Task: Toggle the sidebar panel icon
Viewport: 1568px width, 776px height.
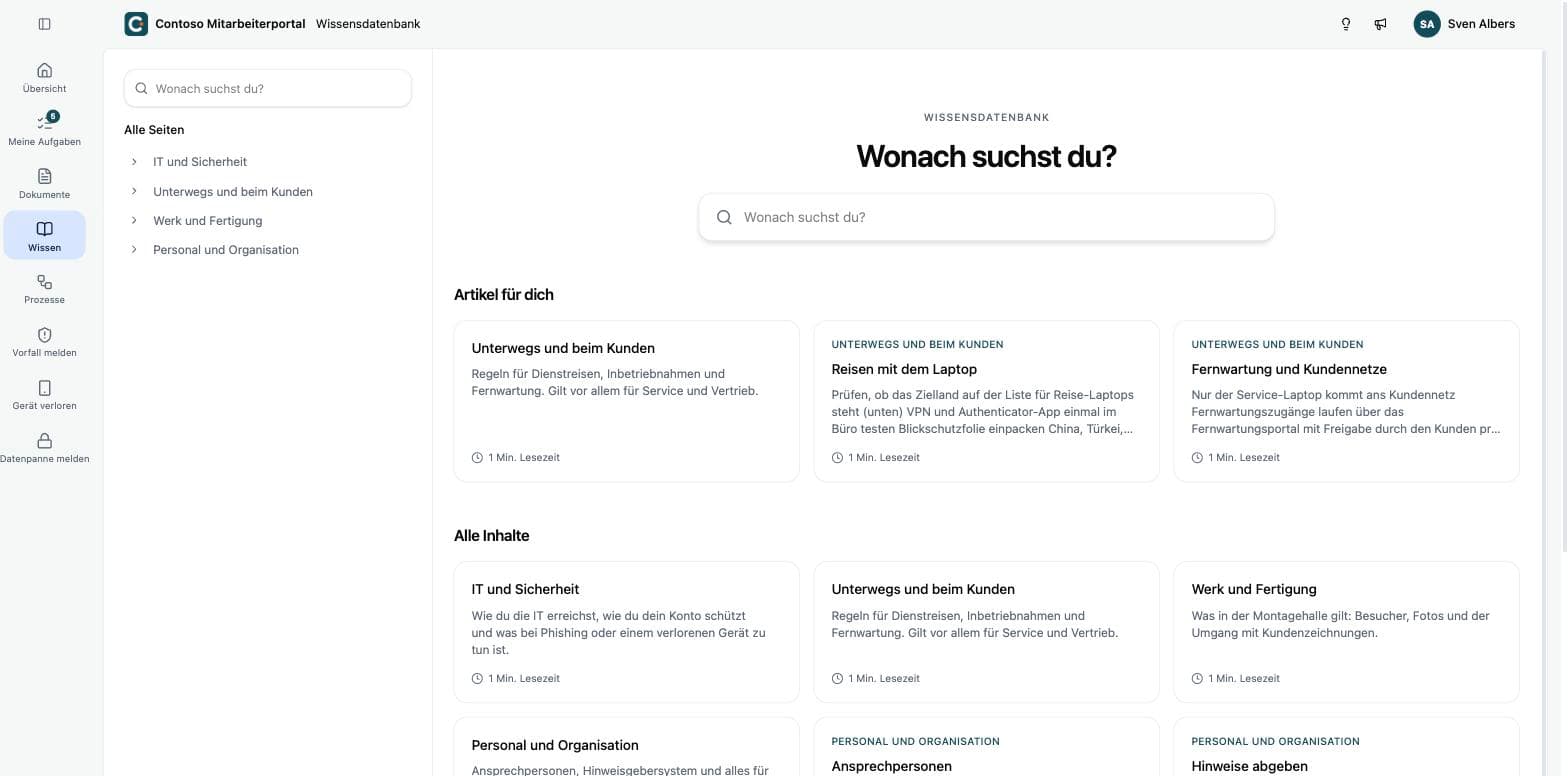Action: [x=44, y=24]
